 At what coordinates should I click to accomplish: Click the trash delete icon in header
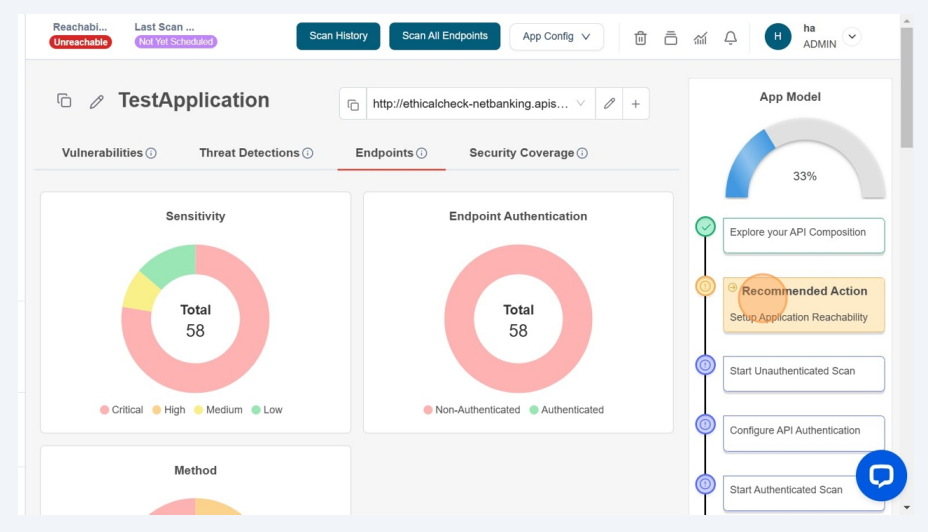click(640, 38)
